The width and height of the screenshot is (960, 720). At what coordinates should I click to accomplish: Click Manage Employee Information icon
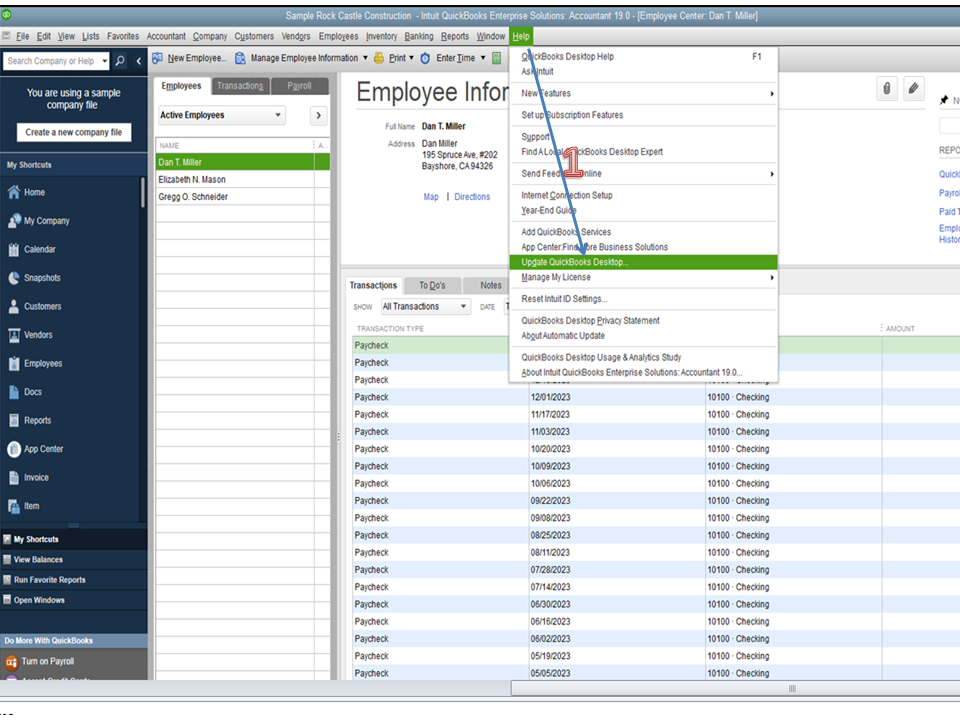241,58
